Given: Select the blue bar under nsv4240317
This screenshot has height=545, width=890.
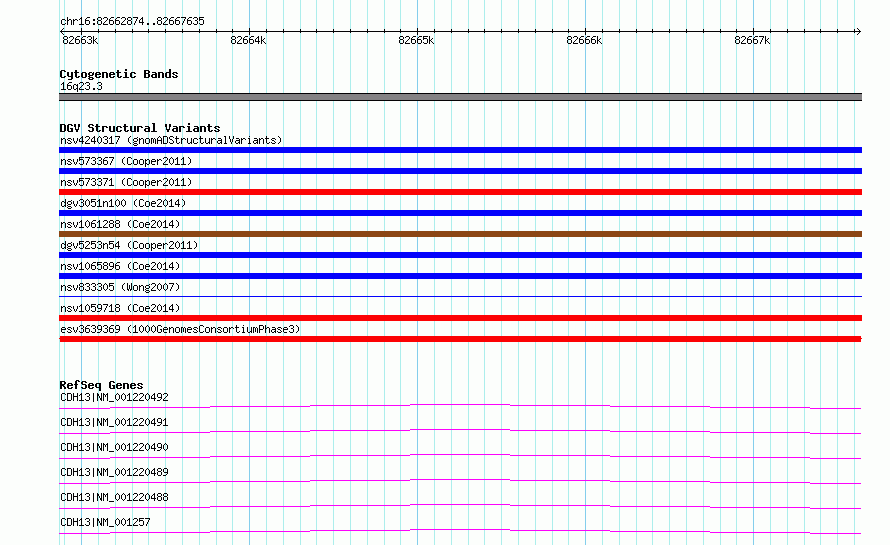Looking at the screenshot, I should point(460,150).
